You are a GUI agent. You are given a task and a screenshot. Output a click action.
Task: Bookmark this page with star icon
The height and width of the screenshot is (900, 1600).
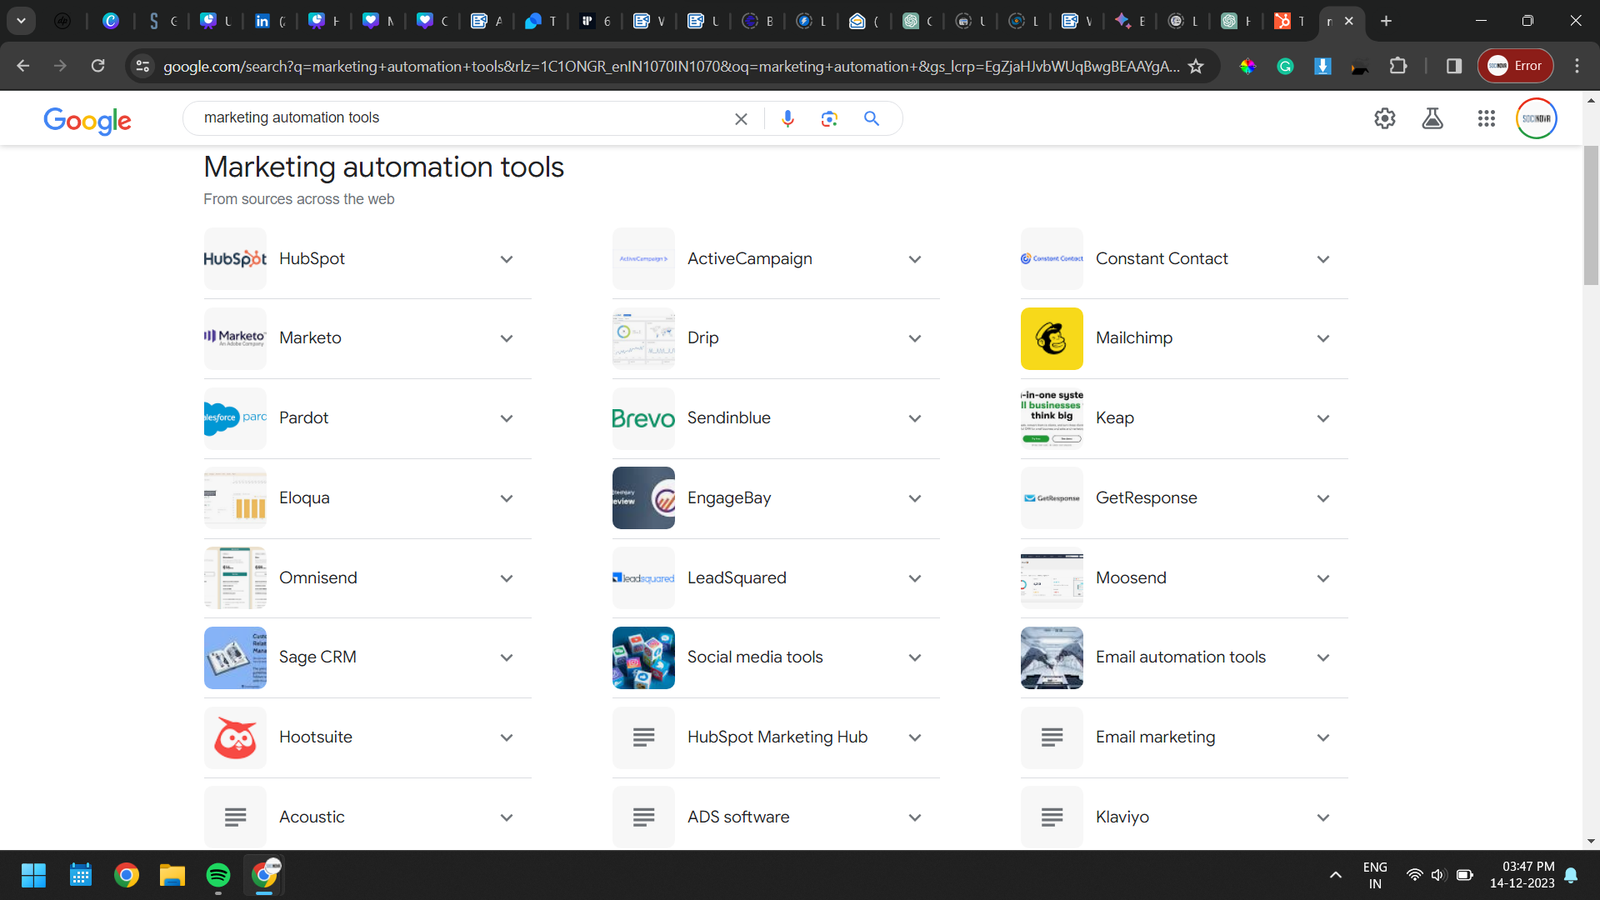coord(1196,66)
